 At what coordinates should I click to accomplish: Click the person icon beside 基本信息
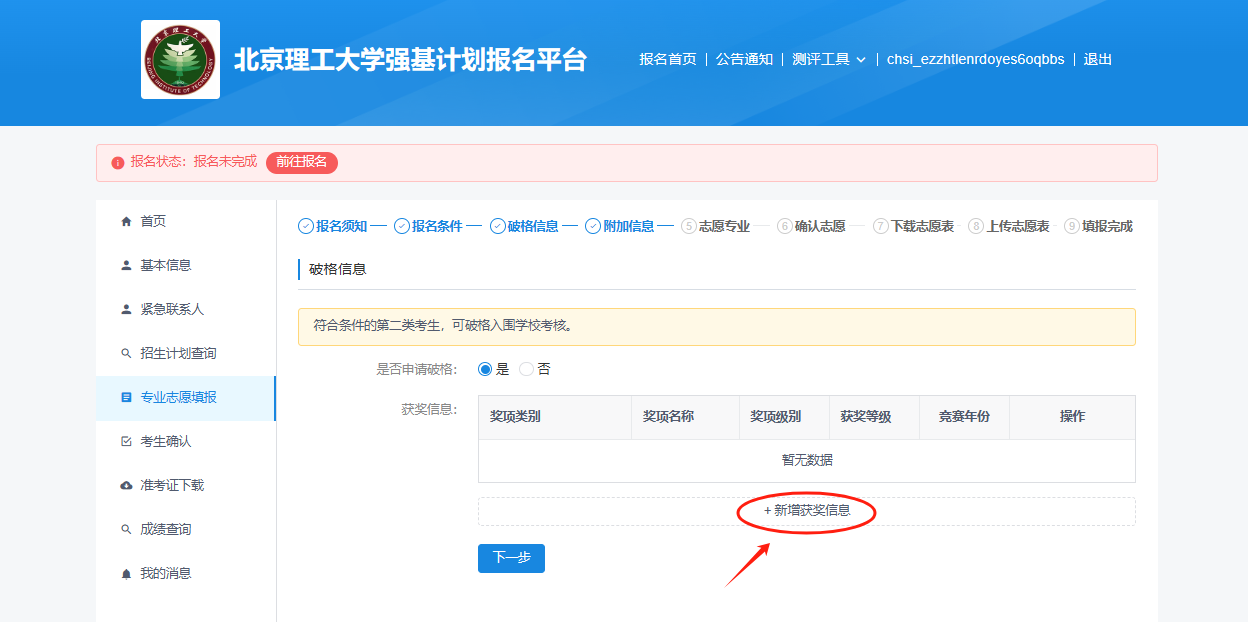[x=126, y=265]
